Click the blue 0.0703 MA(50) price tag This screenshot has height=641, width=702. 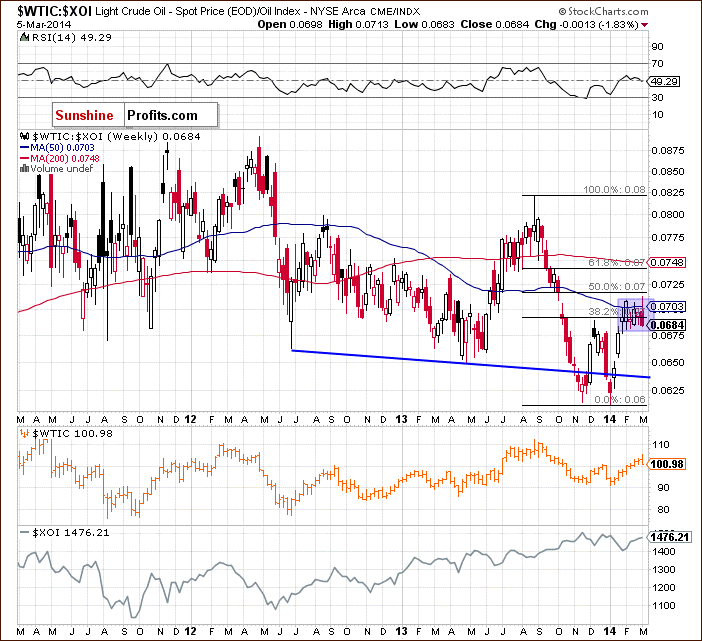tap(667, 307)
